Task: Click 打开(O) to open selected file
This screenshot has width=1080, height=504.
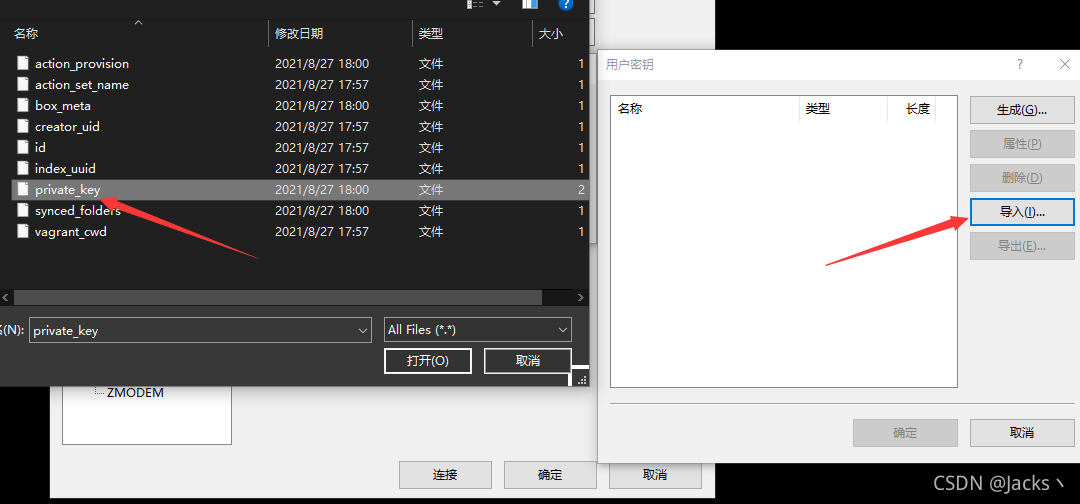Action: coord(428,361)
